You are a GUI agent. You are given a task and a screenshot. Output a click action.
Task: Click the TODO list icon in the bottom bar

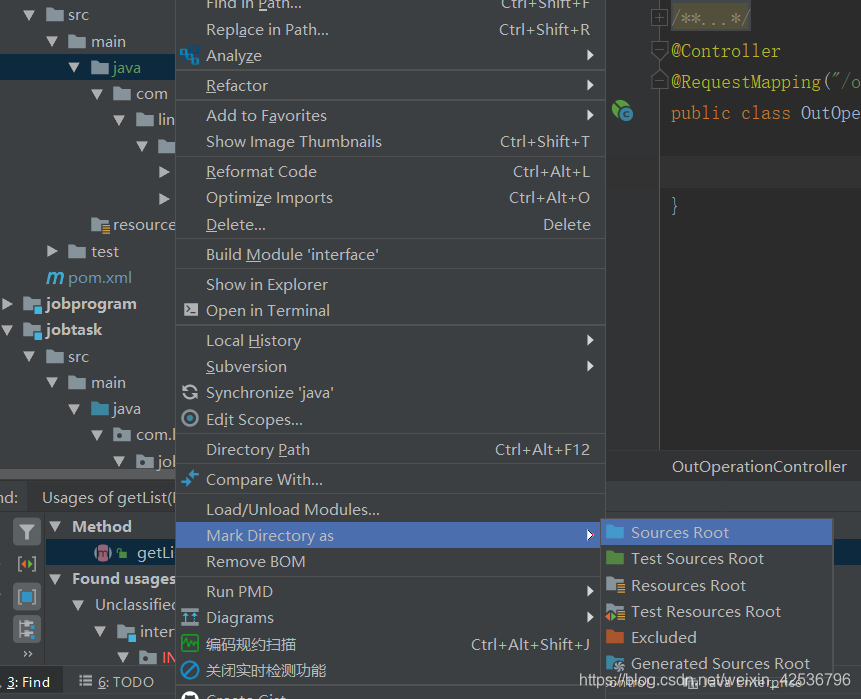(85, 681)
